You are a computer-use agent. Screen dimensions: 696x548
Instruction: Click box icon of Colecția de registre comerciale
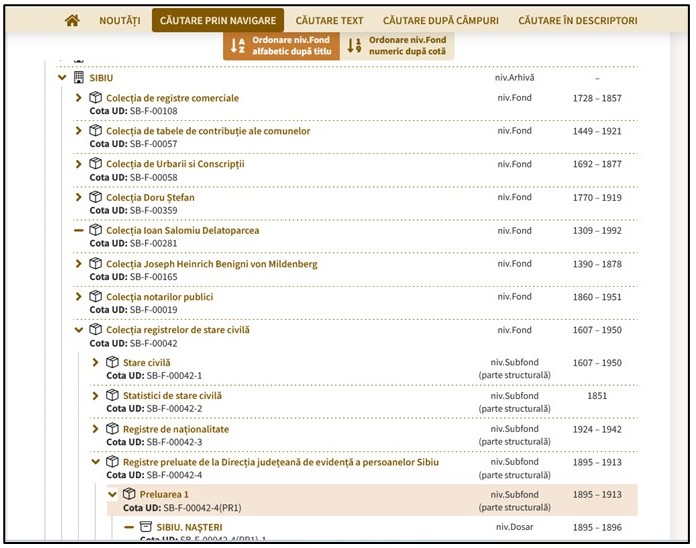(95, 97)
